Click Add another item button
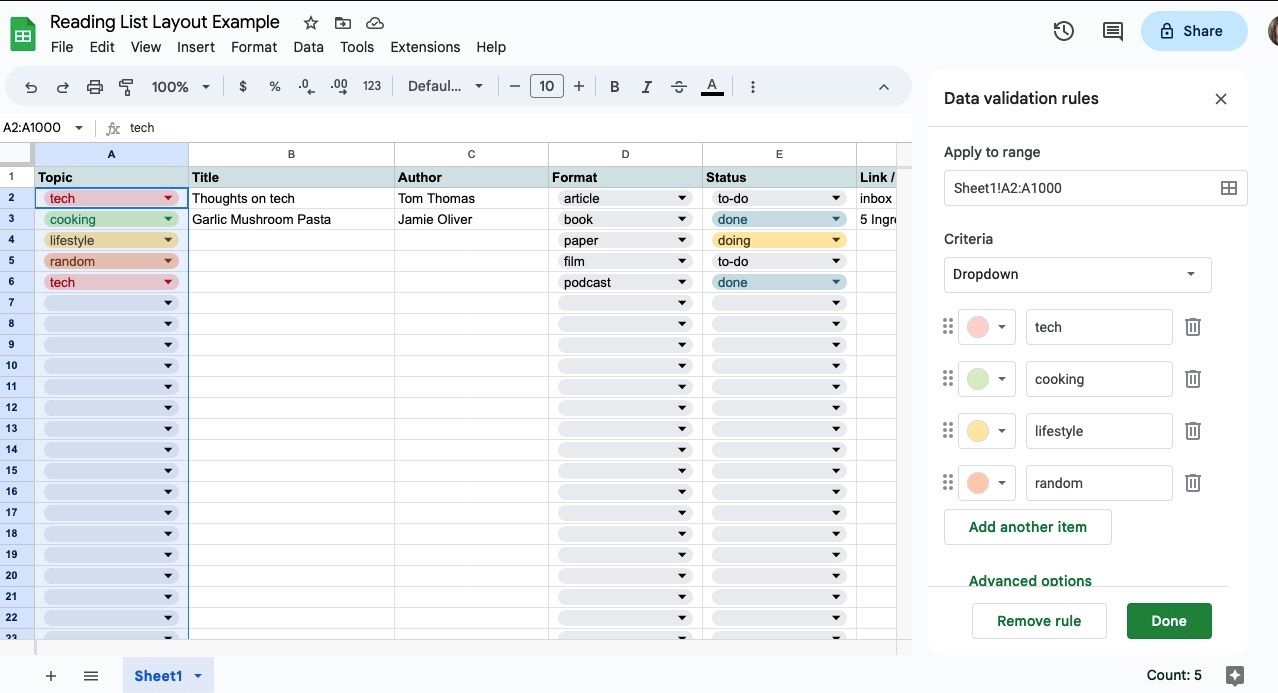 [x=1028, y=527]
